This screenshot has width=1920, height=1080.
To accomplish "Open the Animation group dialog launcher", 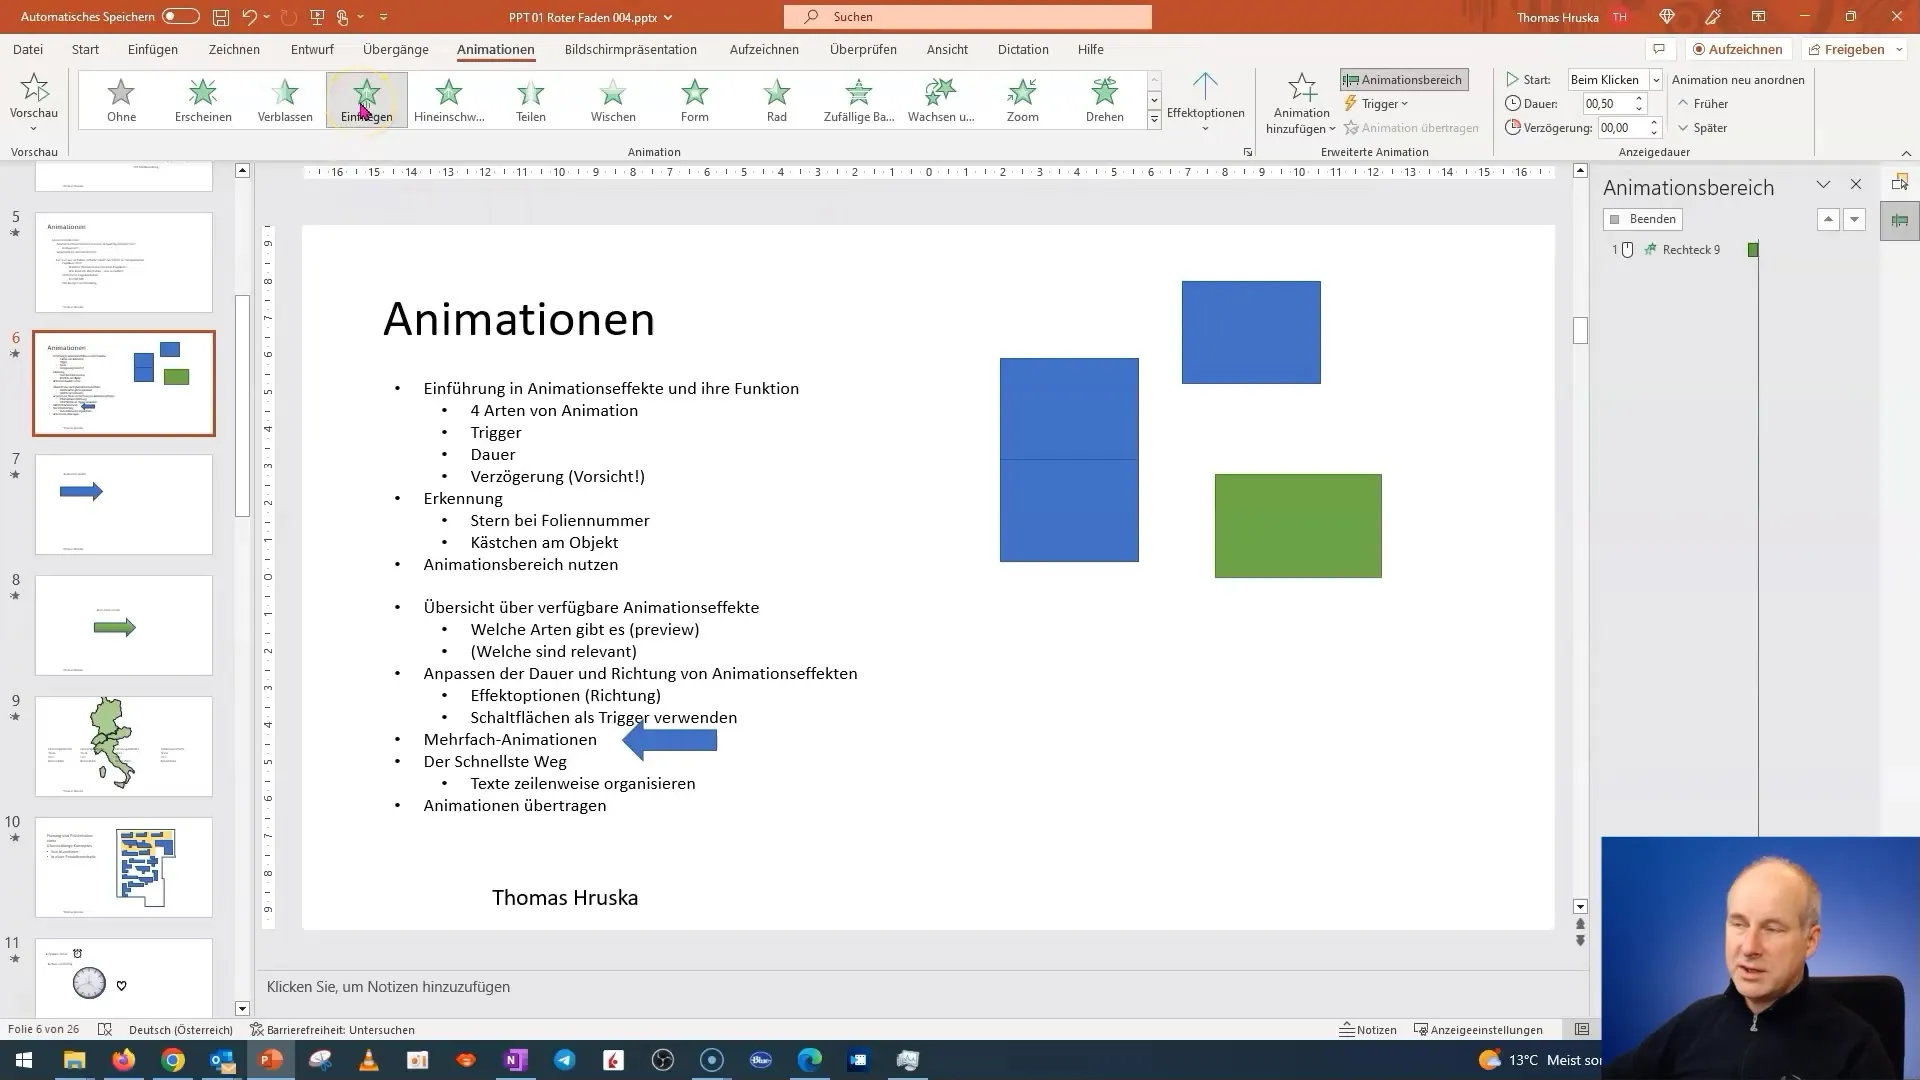I will [x=1247, y=152].
